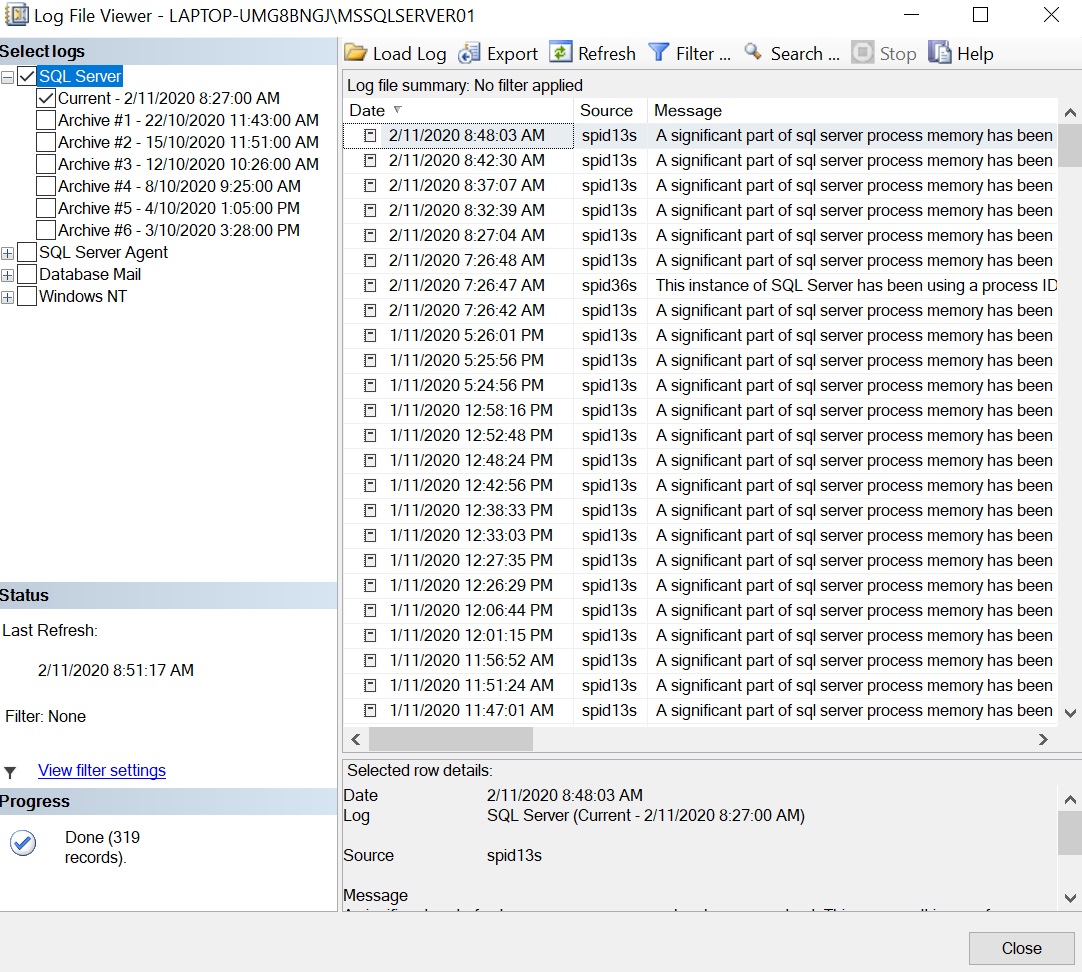The width and height of the screenshot is (1082, 972).
Task: Click the Help book icon
Action: coord(939,52)
